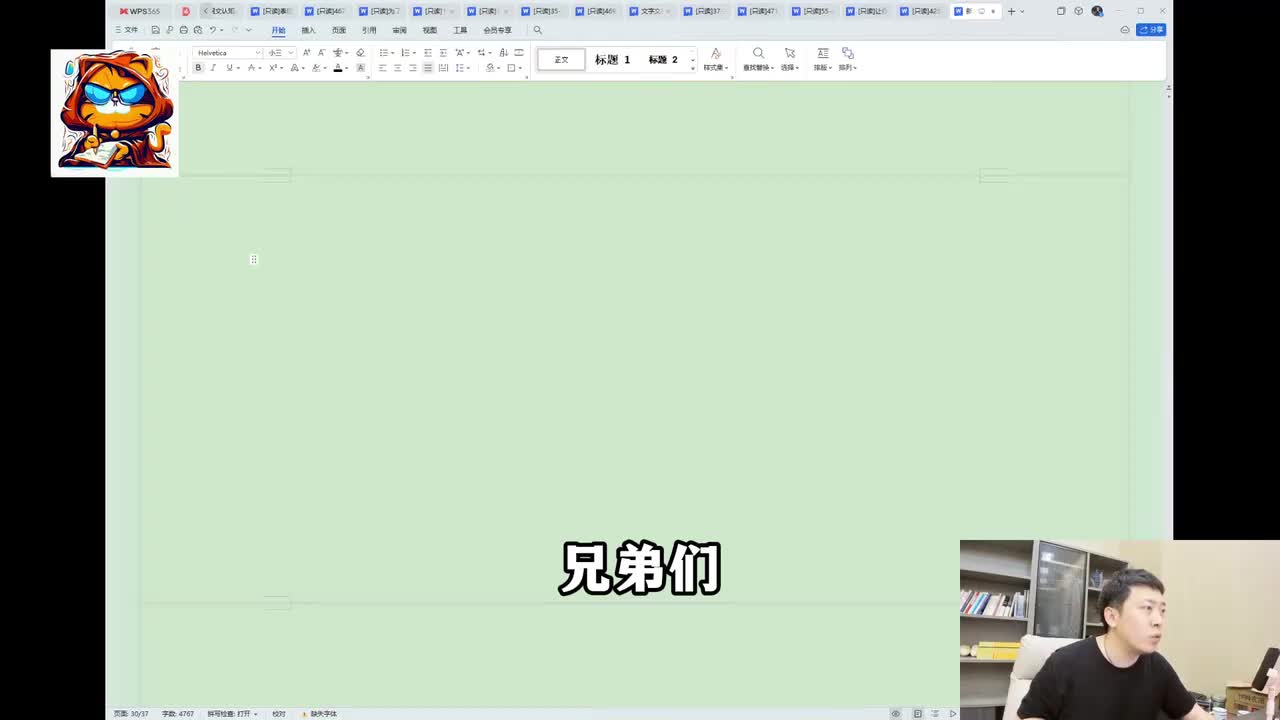Click the decrease indent icon
Image resolution: width=1280 pixels, height=720 pixels.
point(428,53)
